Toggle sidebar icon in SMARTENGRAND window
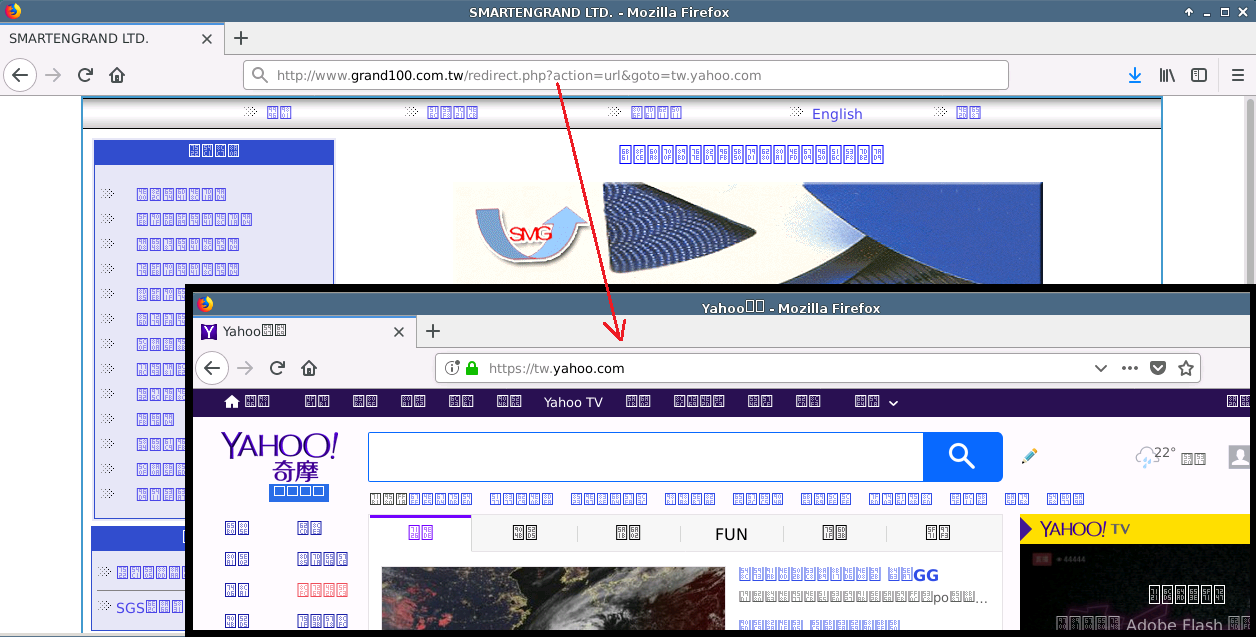Screen dimensions: 1256x637 point(1199,75)
